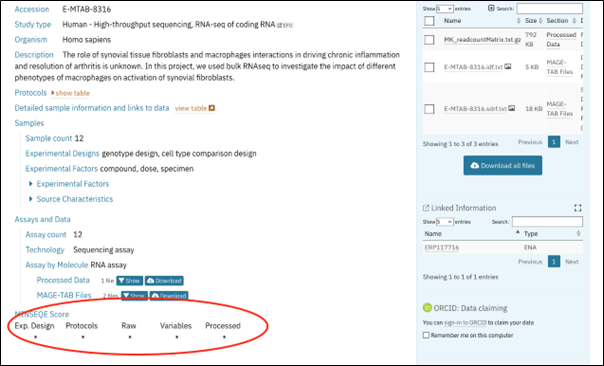604x366 pixels.
Task: Click the Linked Information external link icon
Action: pos(426,208)
